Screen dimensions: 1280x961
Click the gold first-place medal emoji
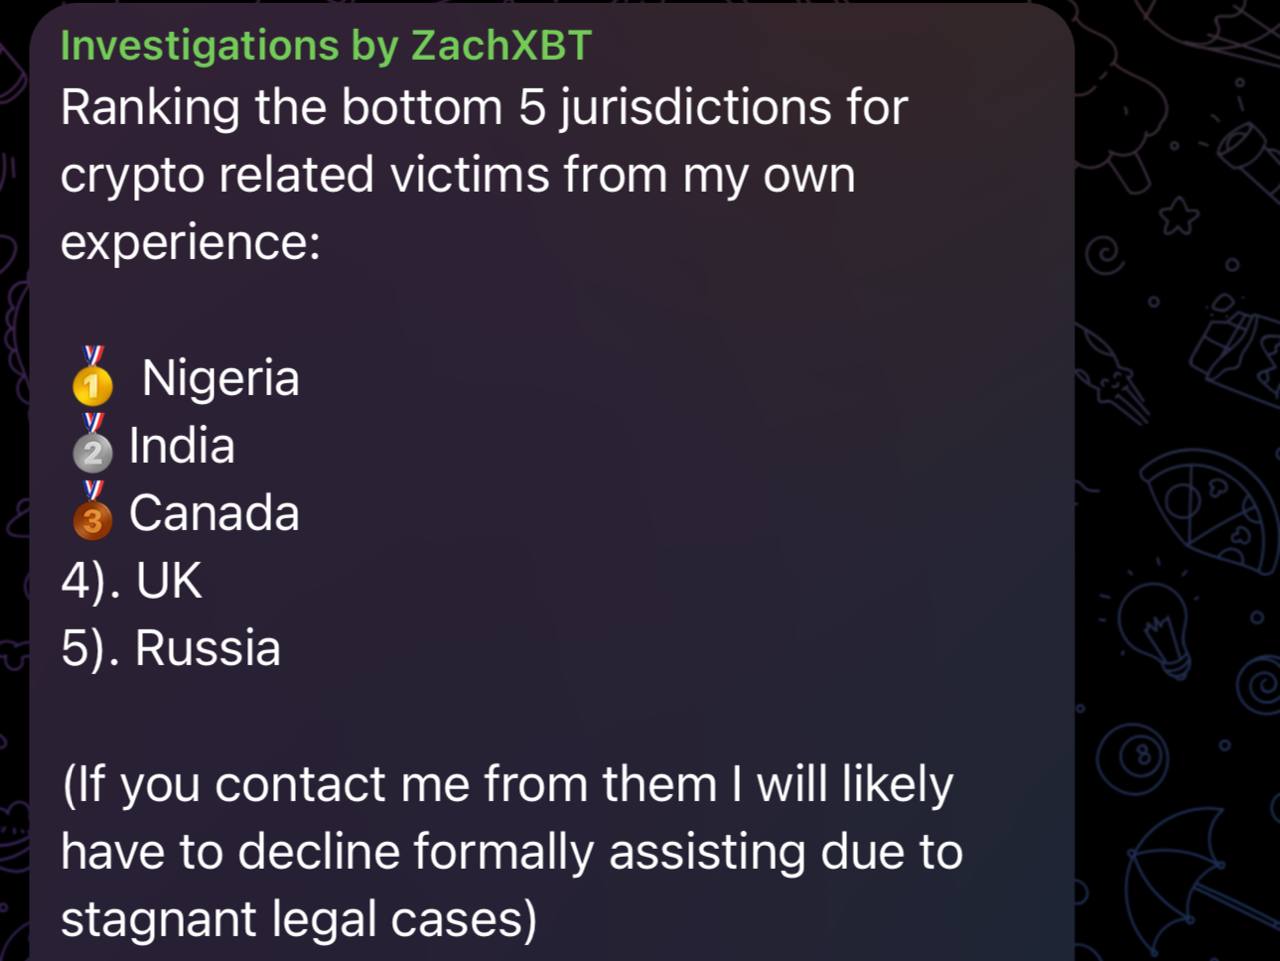point(93,376)
